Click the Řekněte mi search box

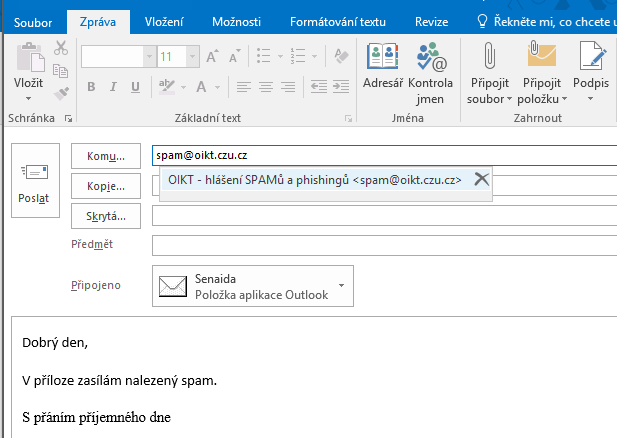[x=547, y=22]
